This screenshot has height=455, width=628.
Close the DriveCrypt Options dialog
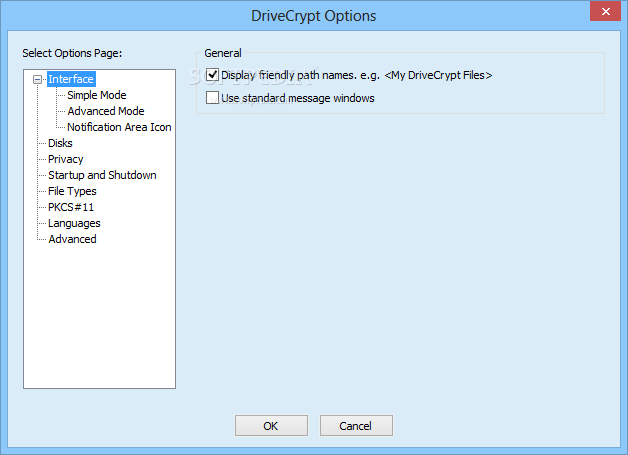click(x=605, y=11)
